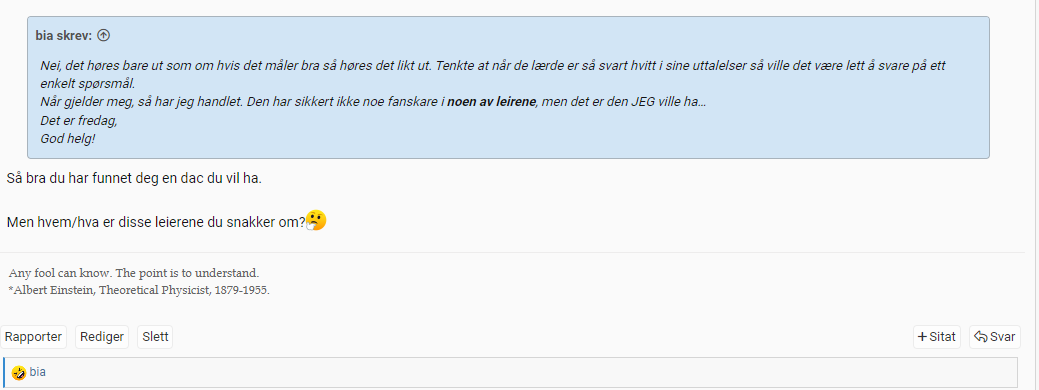Click the bold 'noen av leirene' text

[x=492, y=103]
